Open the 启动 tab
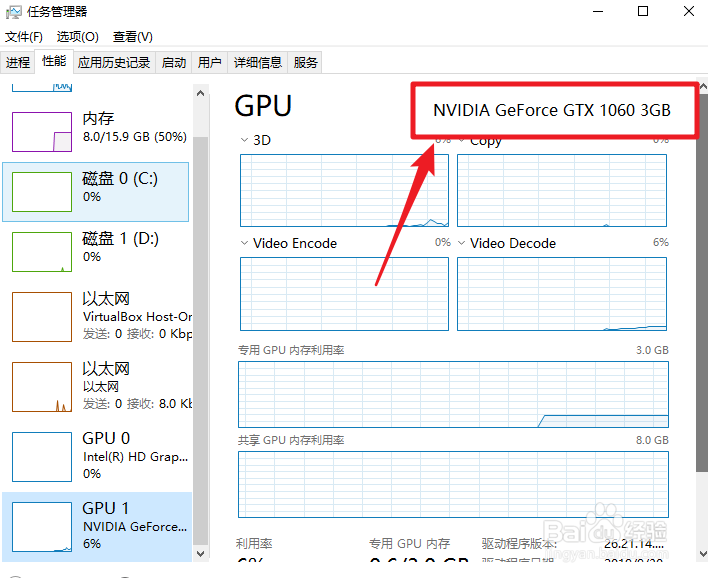Screen dimensions: 708x578 coord(174,62)
